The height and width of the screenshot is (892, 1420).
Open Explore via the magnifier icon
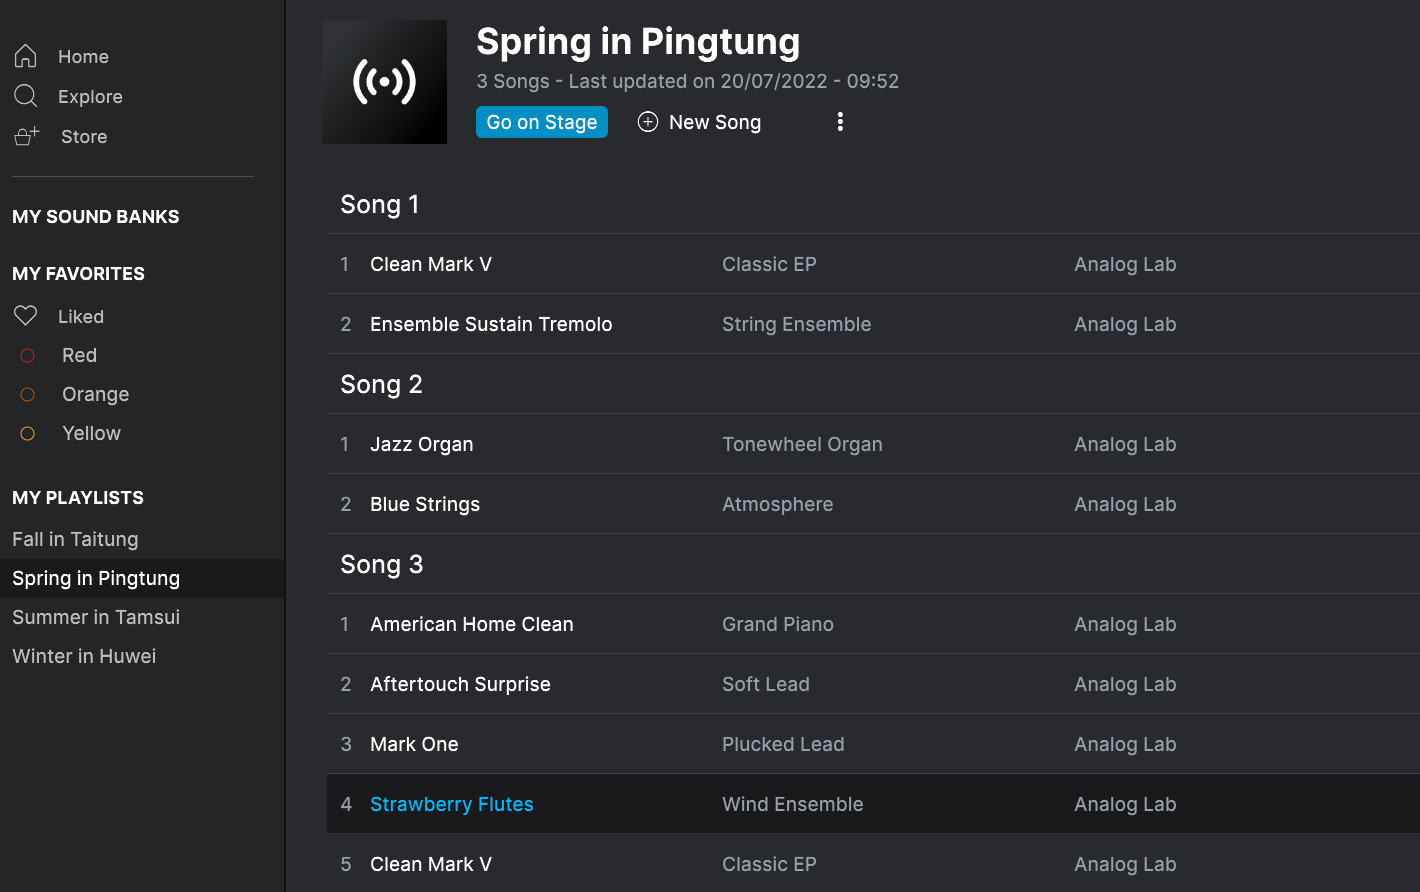(x=26, y=96)
